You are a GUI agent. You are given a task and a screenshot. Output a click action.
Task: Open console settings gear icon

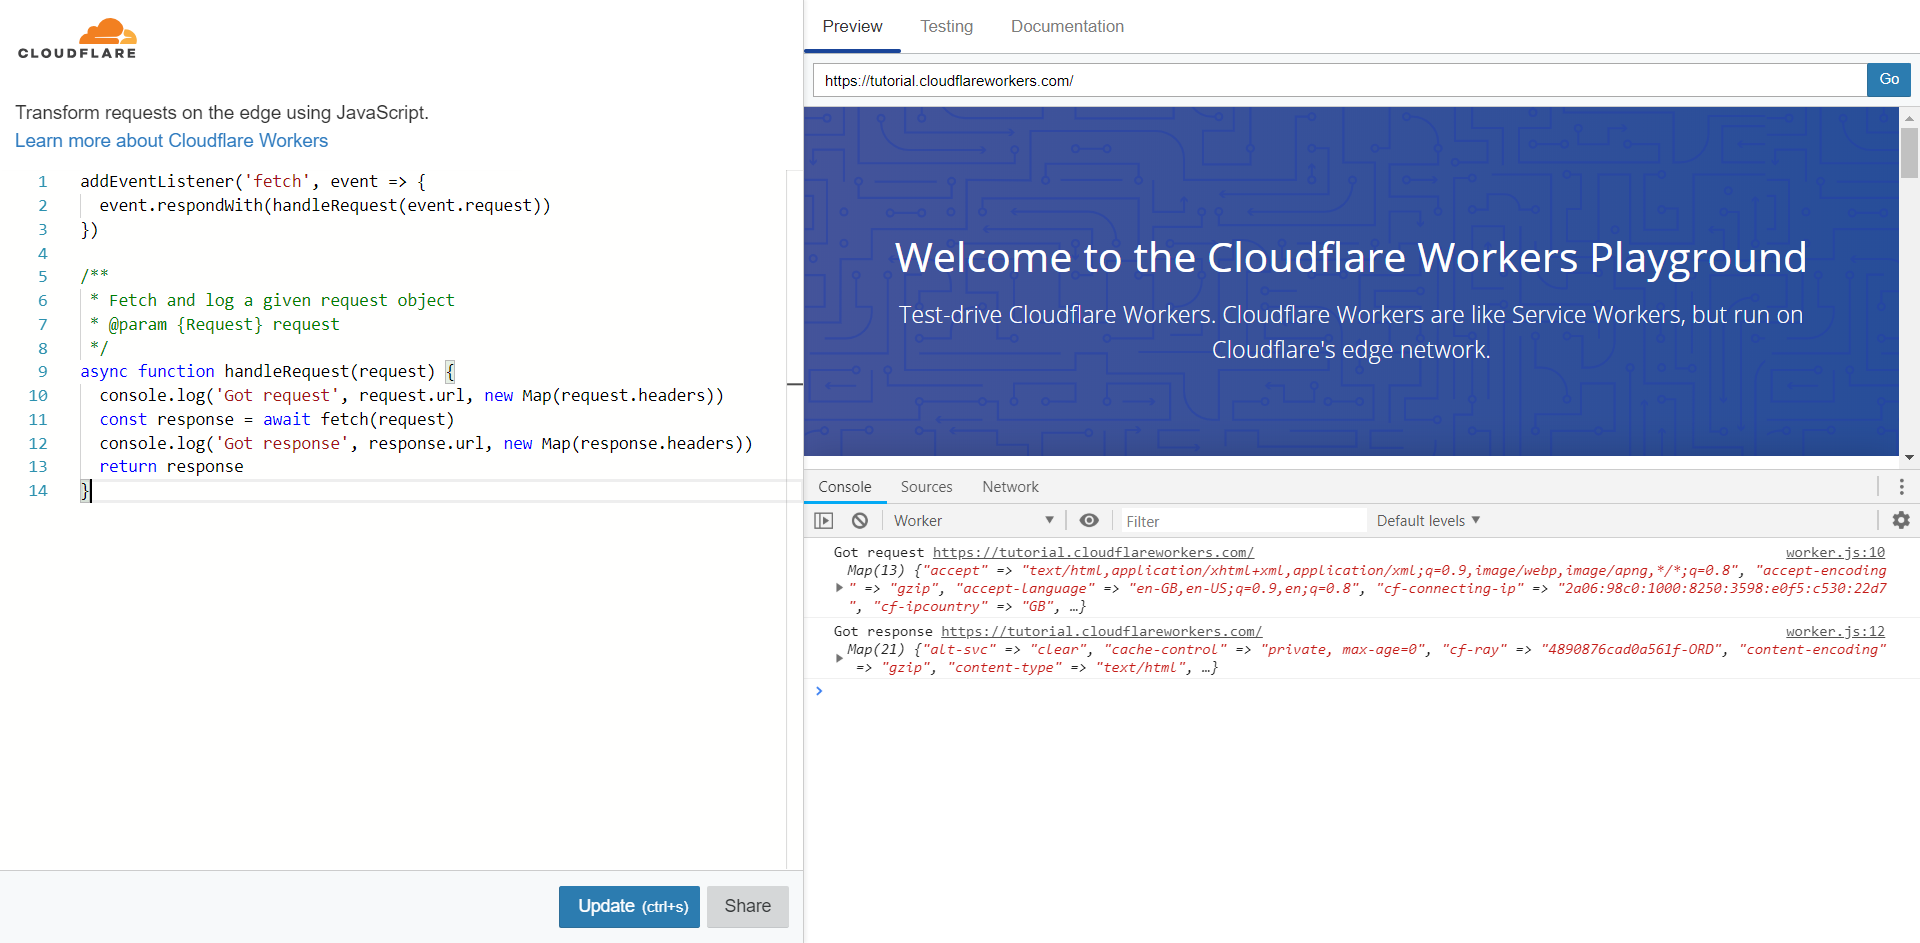1901,520
